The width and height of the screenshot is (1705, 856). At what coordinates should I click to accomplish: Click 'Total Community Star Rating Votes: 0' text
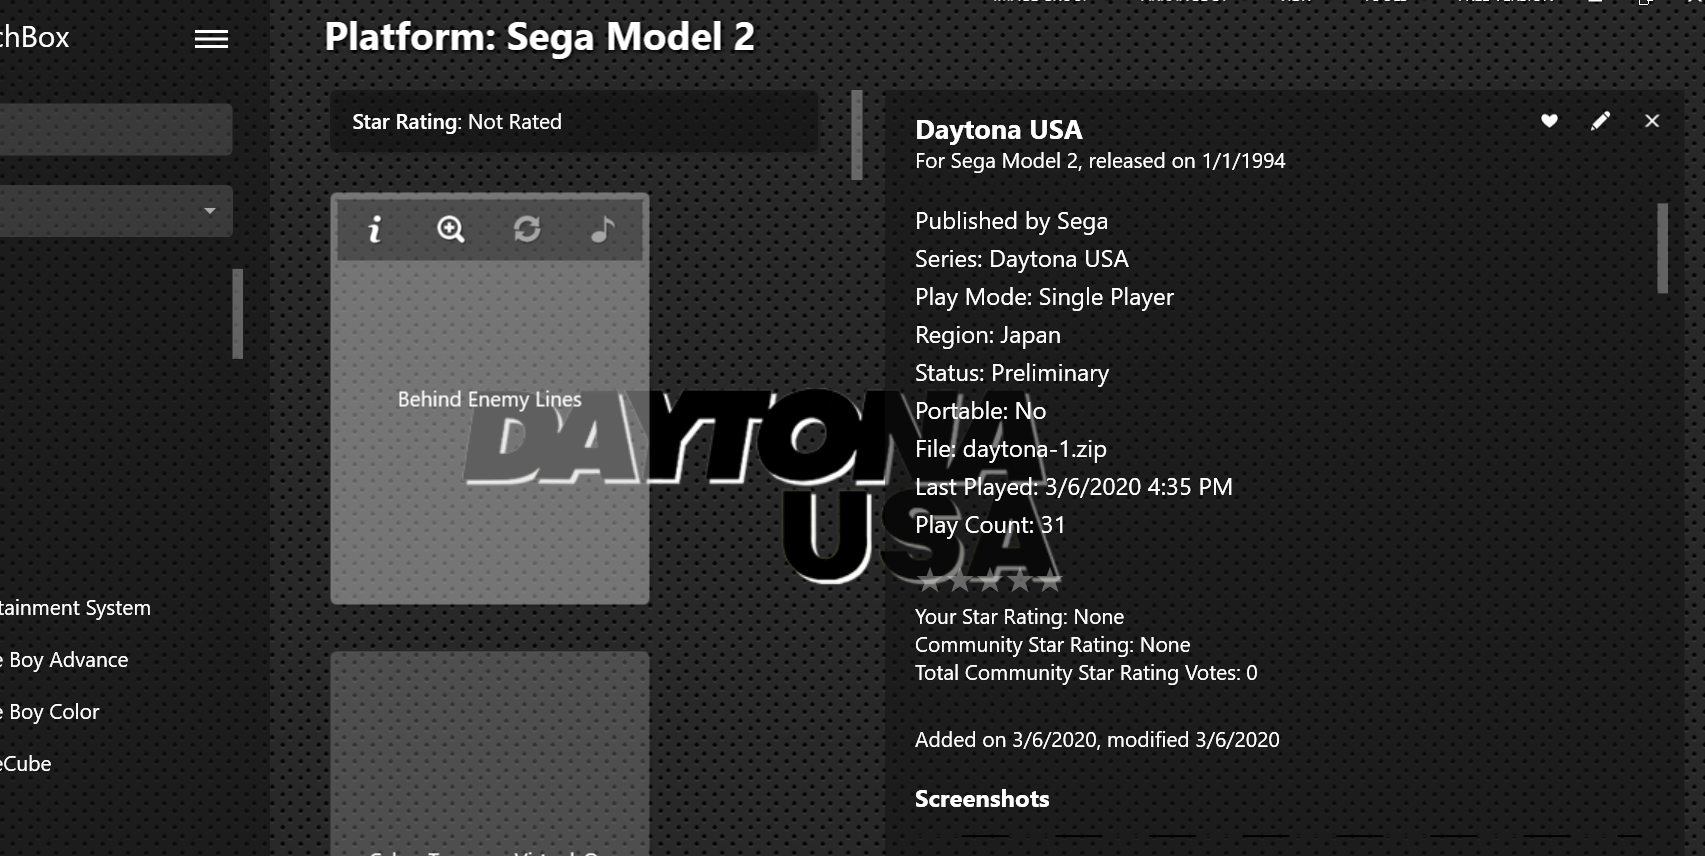(x=1086, y=673)
